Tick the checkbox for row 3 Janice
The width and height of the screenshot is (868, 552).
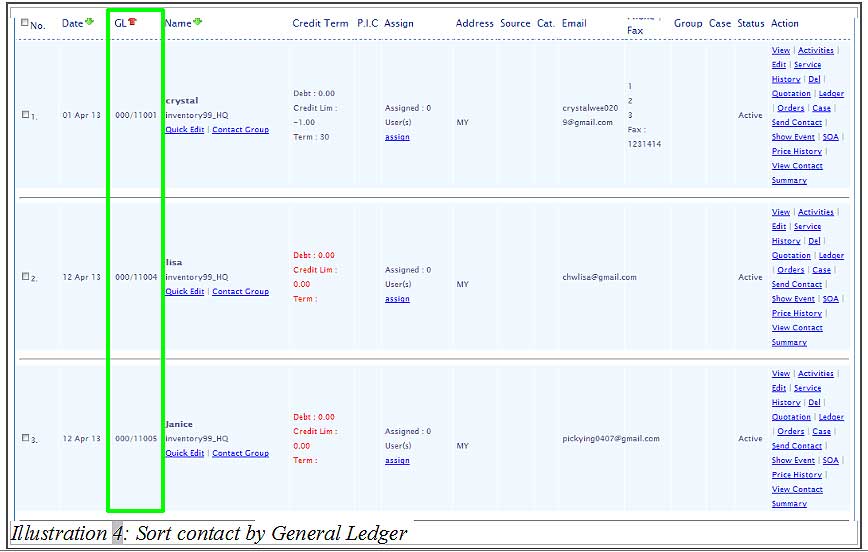pos(26,438)
